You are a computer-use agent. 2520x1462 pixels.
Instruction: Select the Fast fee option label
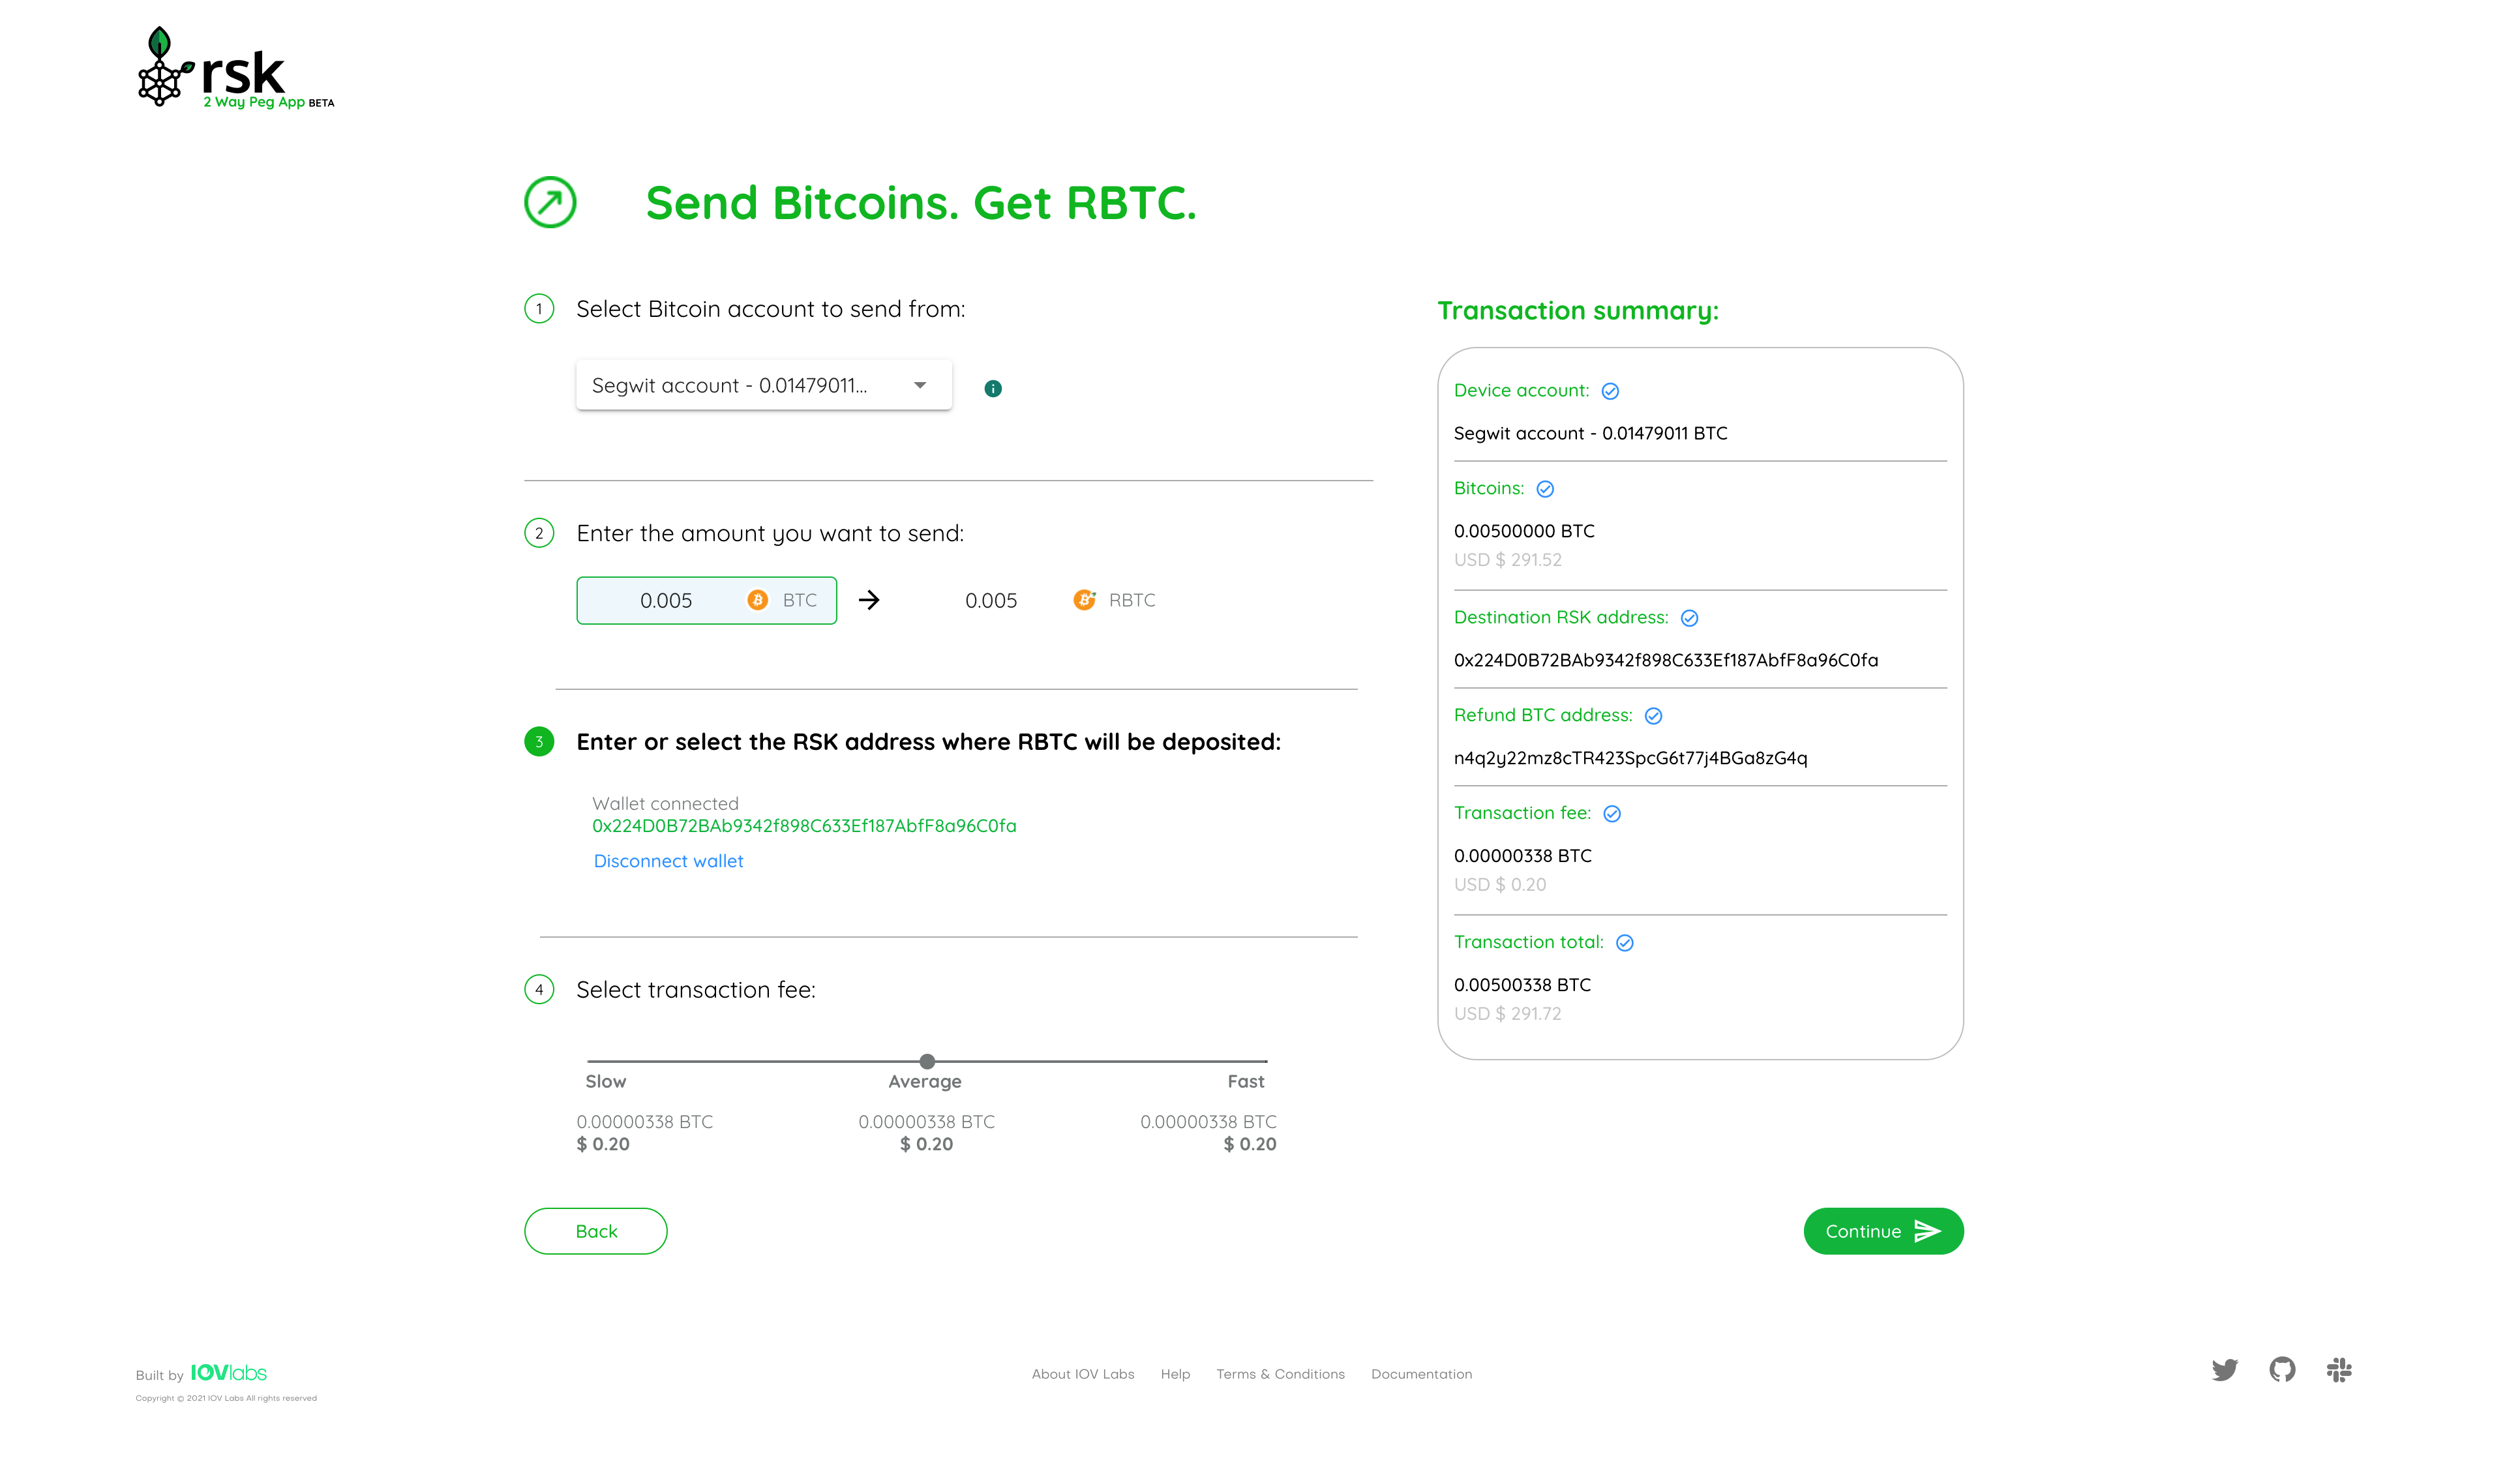tap(1245, 1082)
